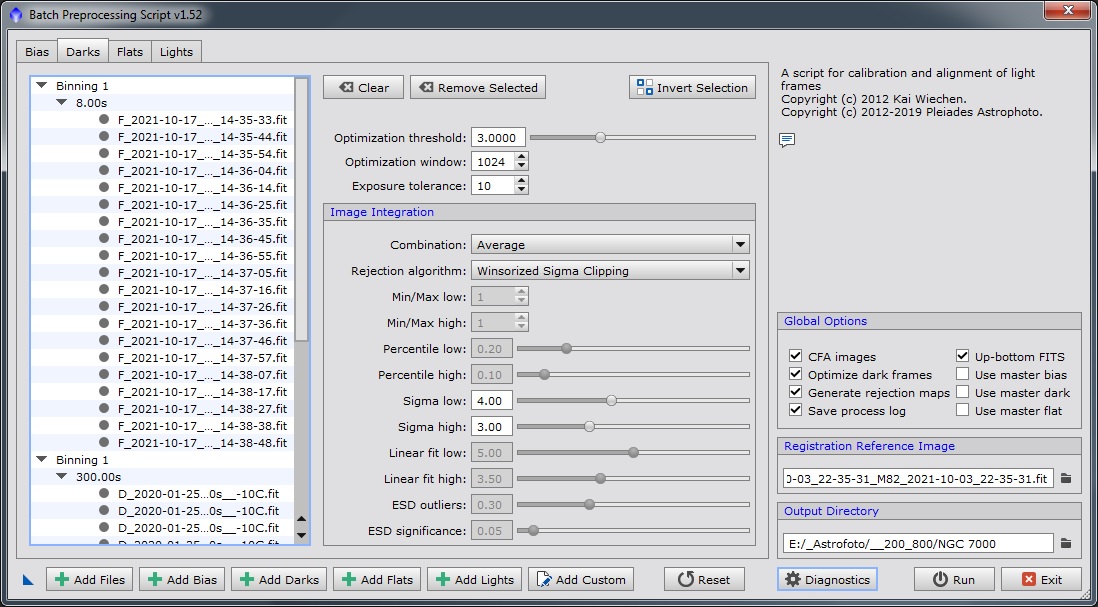Click the Run button

click(954, 579)
